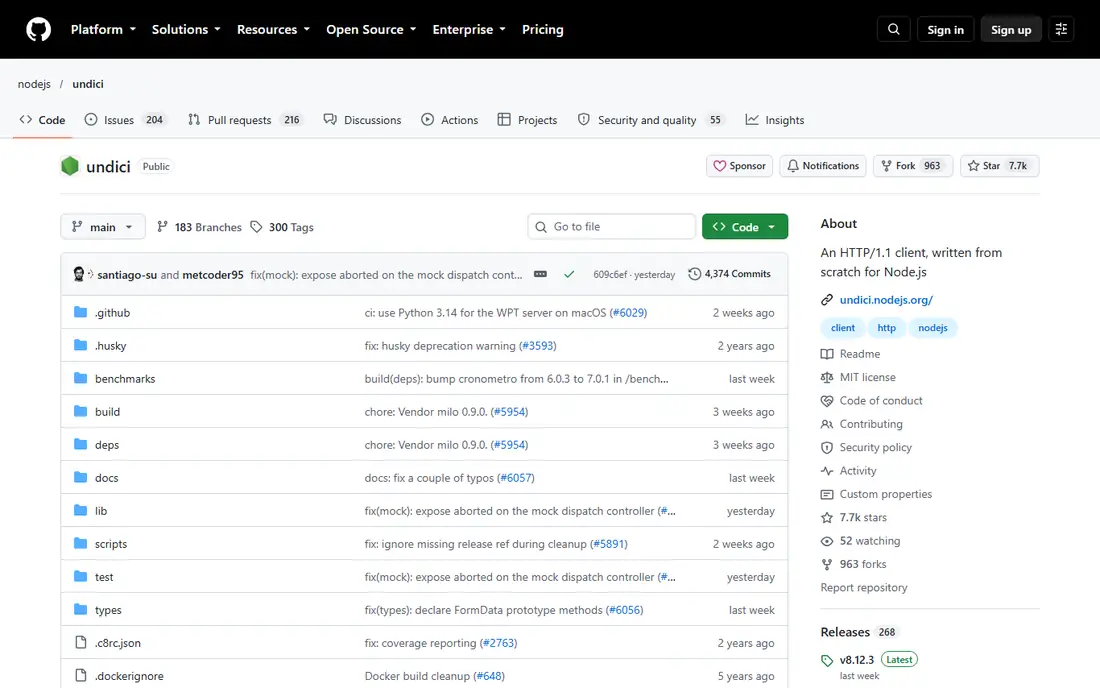Expand the Solutions menu
Screen dimensions: 1100x688
click(x=186, y=29)
